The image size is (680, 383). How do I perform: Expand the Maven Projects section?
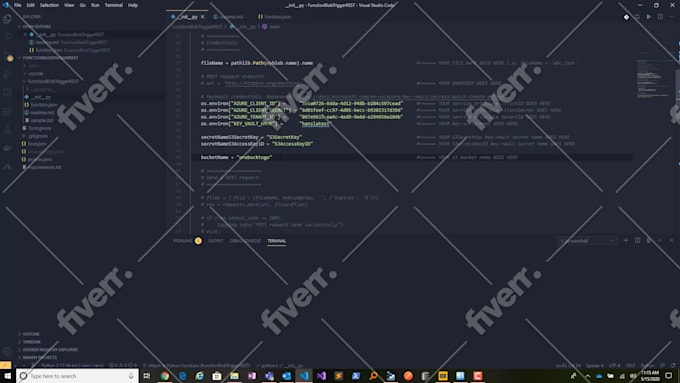click(39, 357)
